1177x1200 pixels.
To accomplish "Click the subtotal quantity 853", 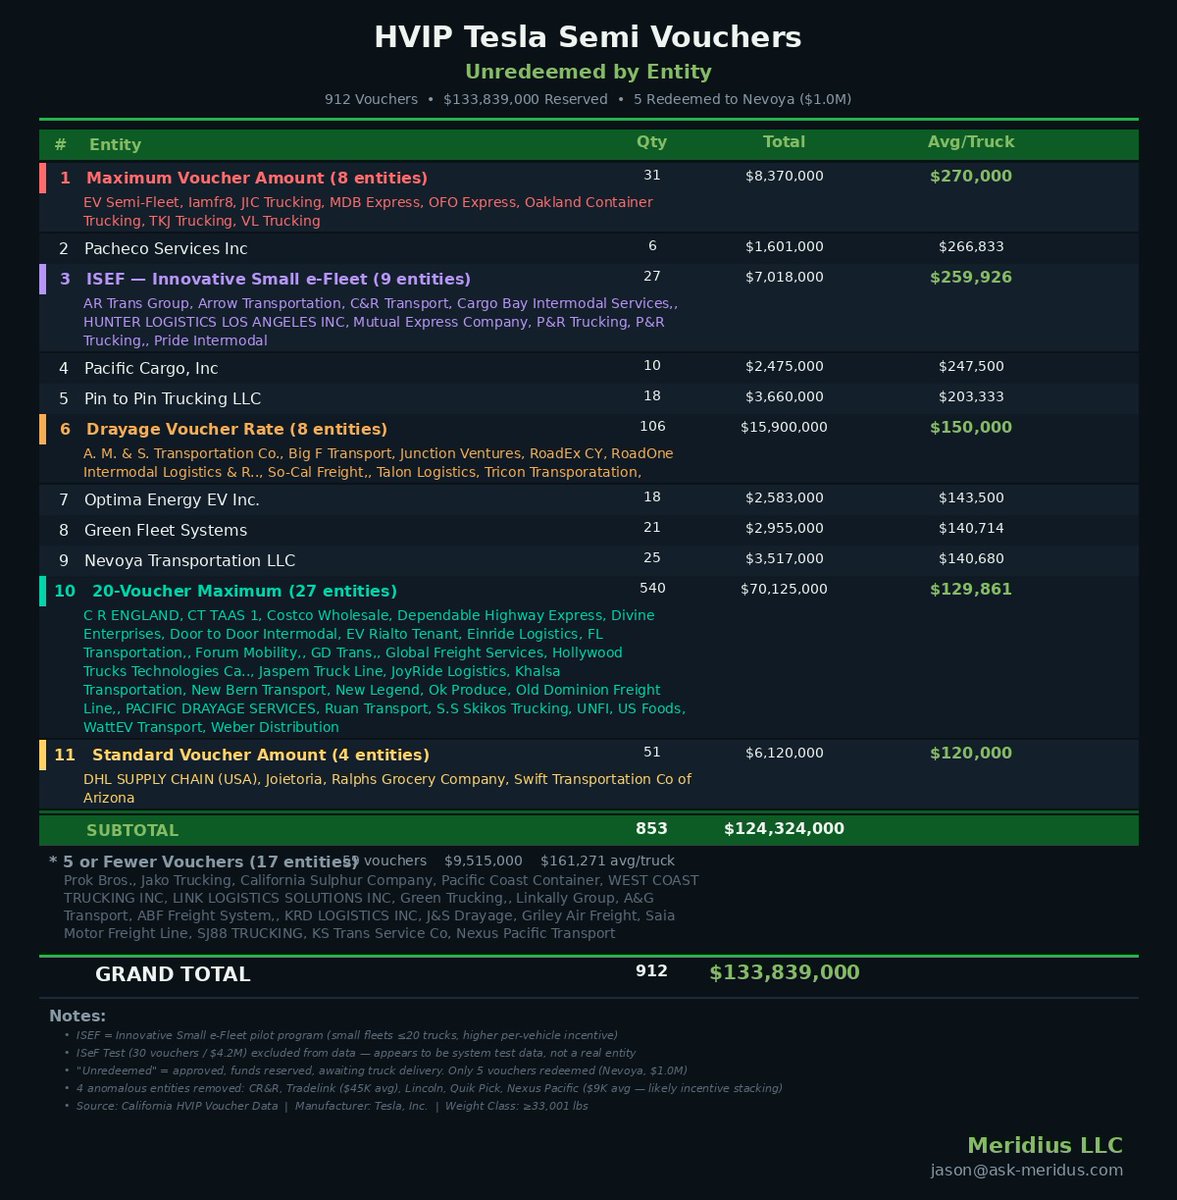I will click(x=652, y=828).
